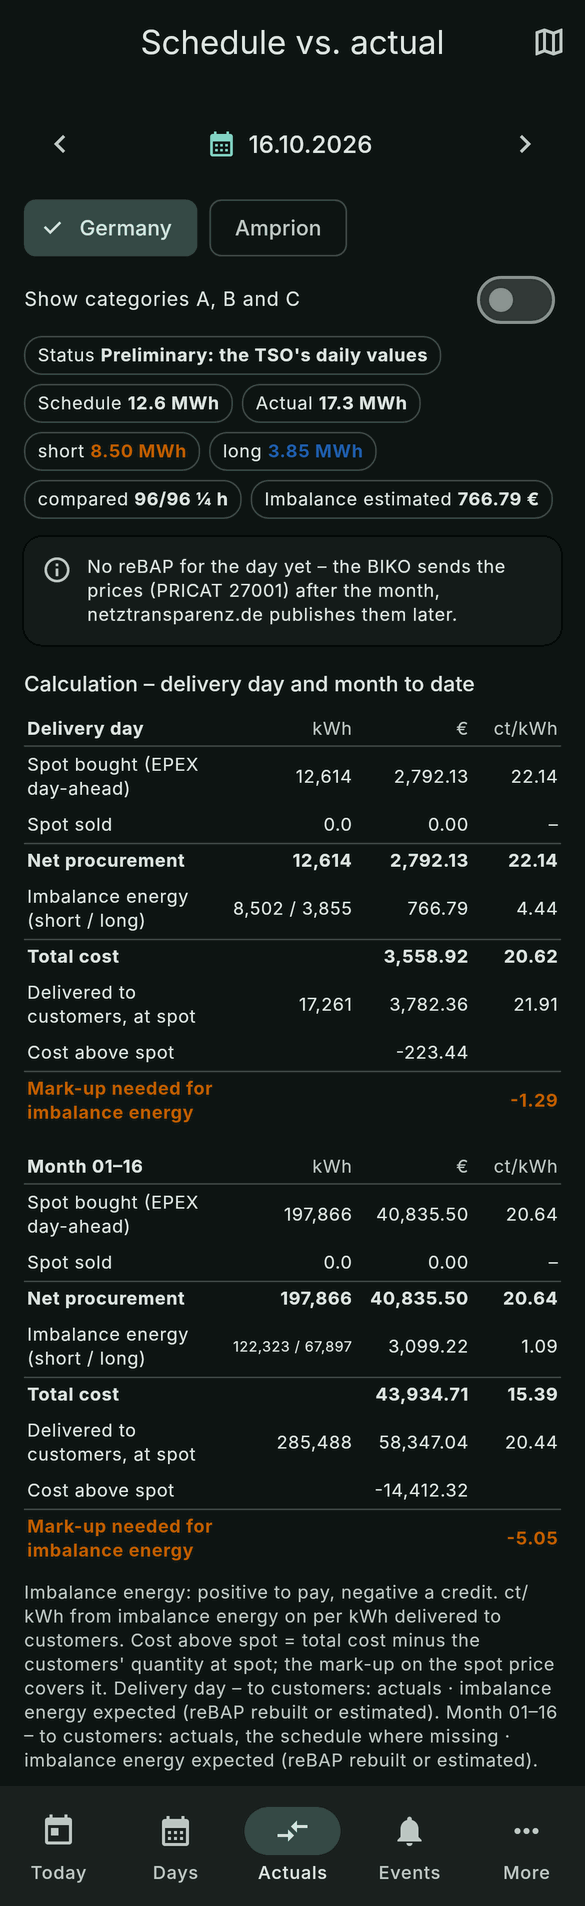Open the More menu dots

pos(526,1848)
